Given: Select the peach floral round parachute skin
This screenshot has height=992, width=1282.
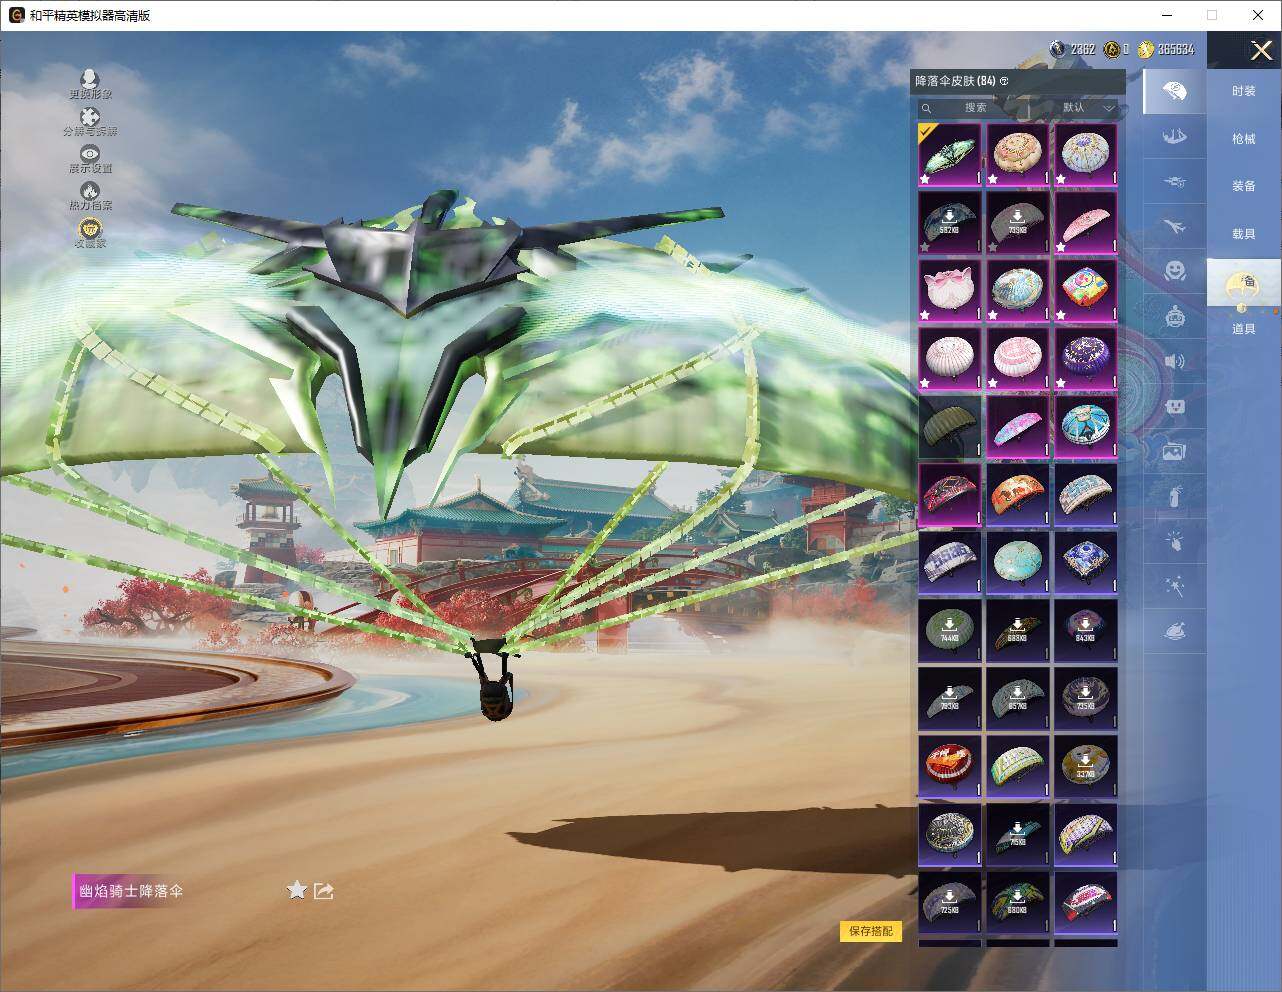Looking at the screenshot, I should click(1018, 154).
